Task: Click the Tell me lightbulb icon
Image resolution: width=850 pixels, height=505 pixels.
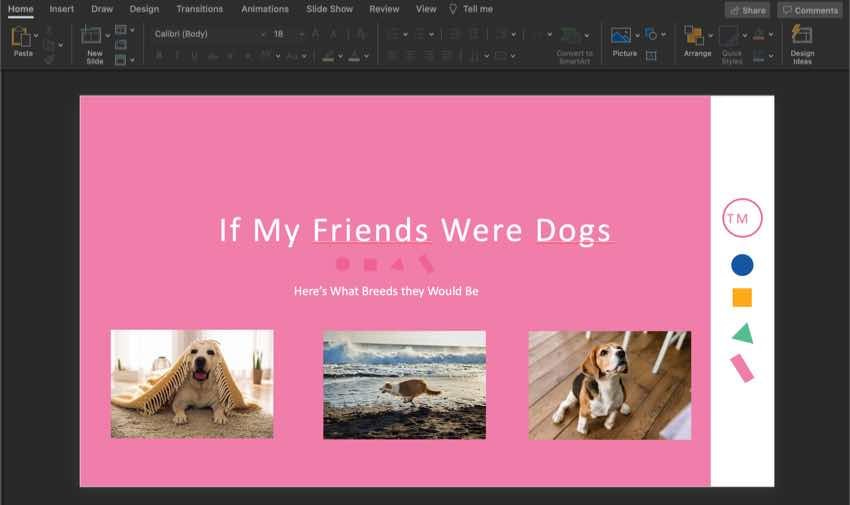Action: [x=453, y=9]
